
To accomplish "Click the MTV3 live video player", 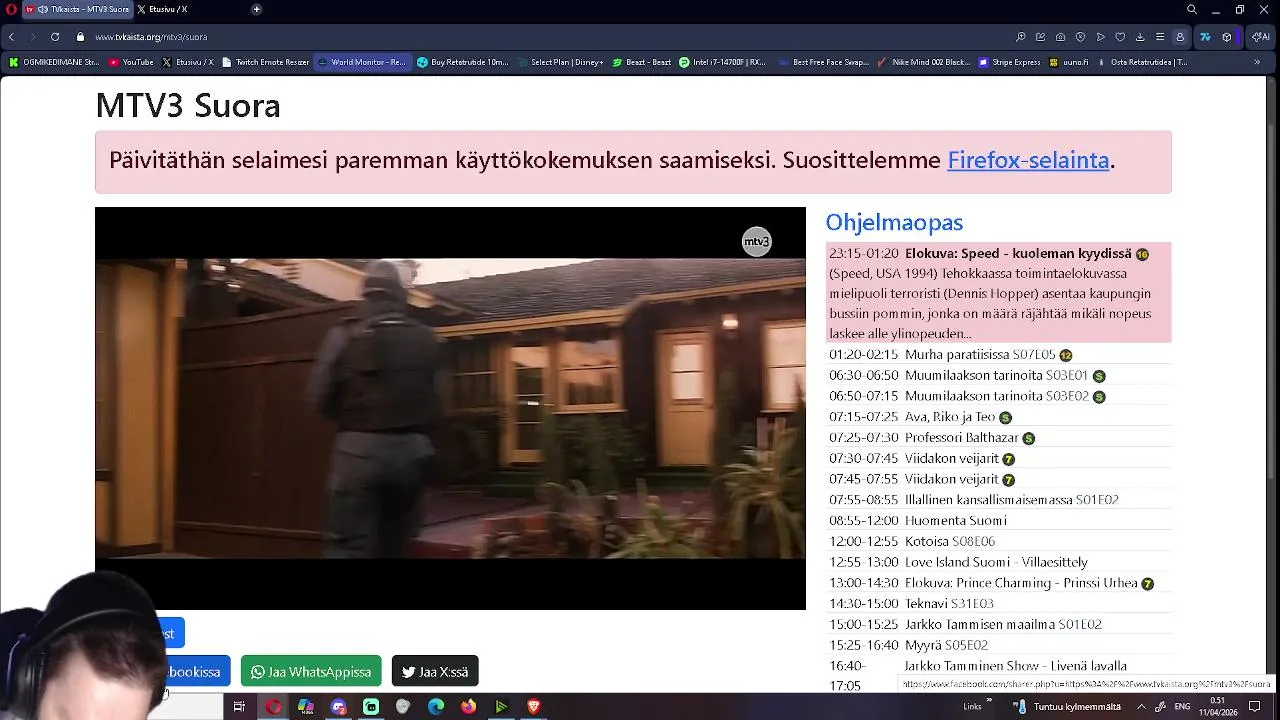I will pyautogui.click(x=450, y=408).
